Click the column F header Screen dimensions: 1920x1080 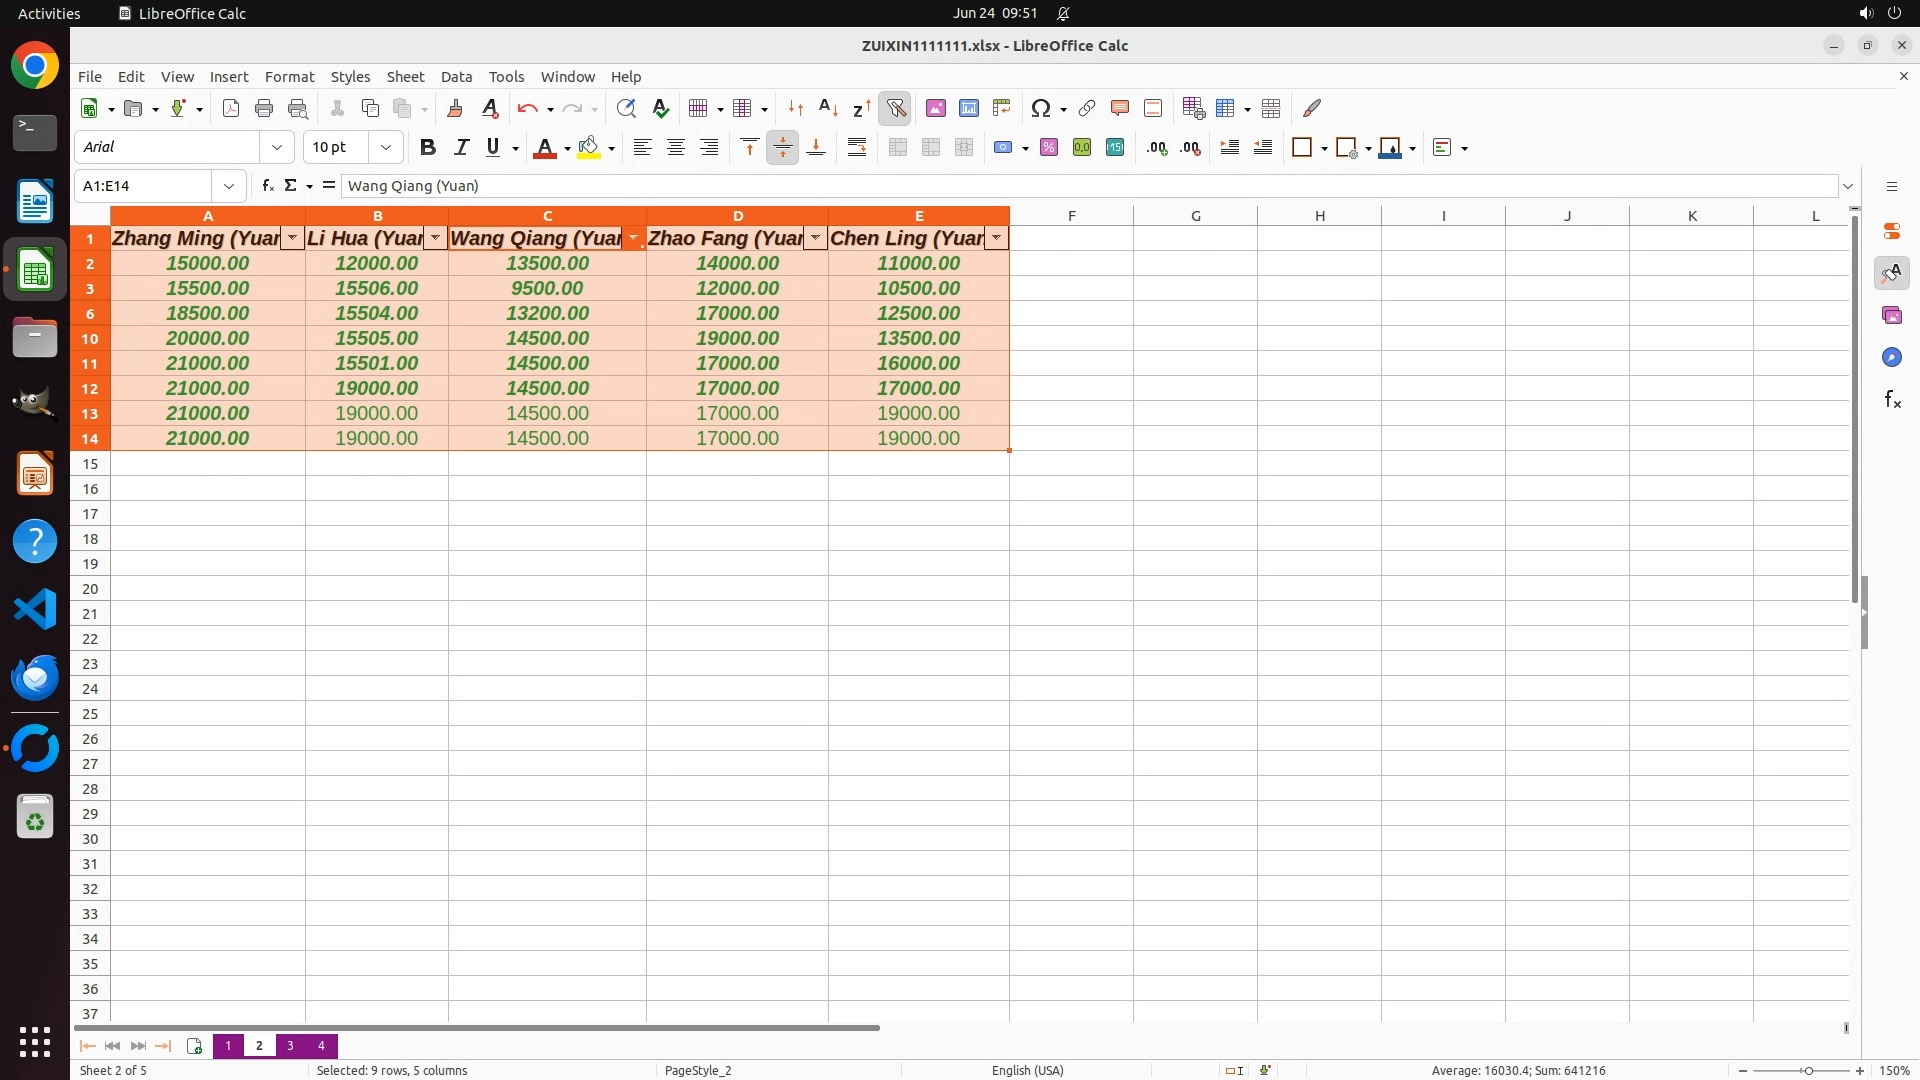[1071, 215]
